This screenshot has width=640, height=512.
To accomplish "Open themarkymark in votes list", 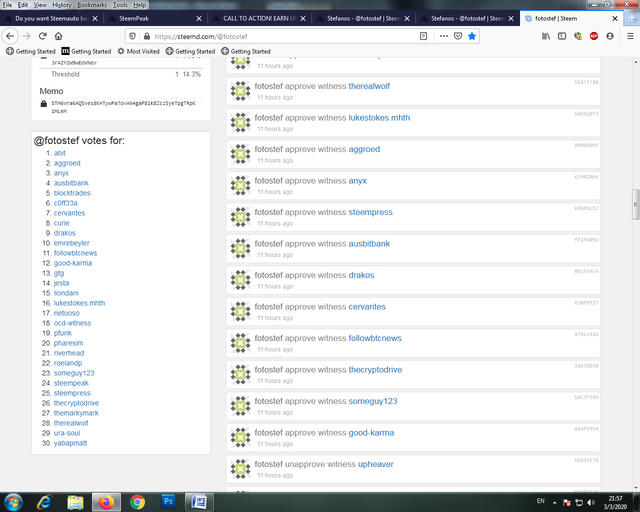I will pyautogui.click(x=76, y=413).
